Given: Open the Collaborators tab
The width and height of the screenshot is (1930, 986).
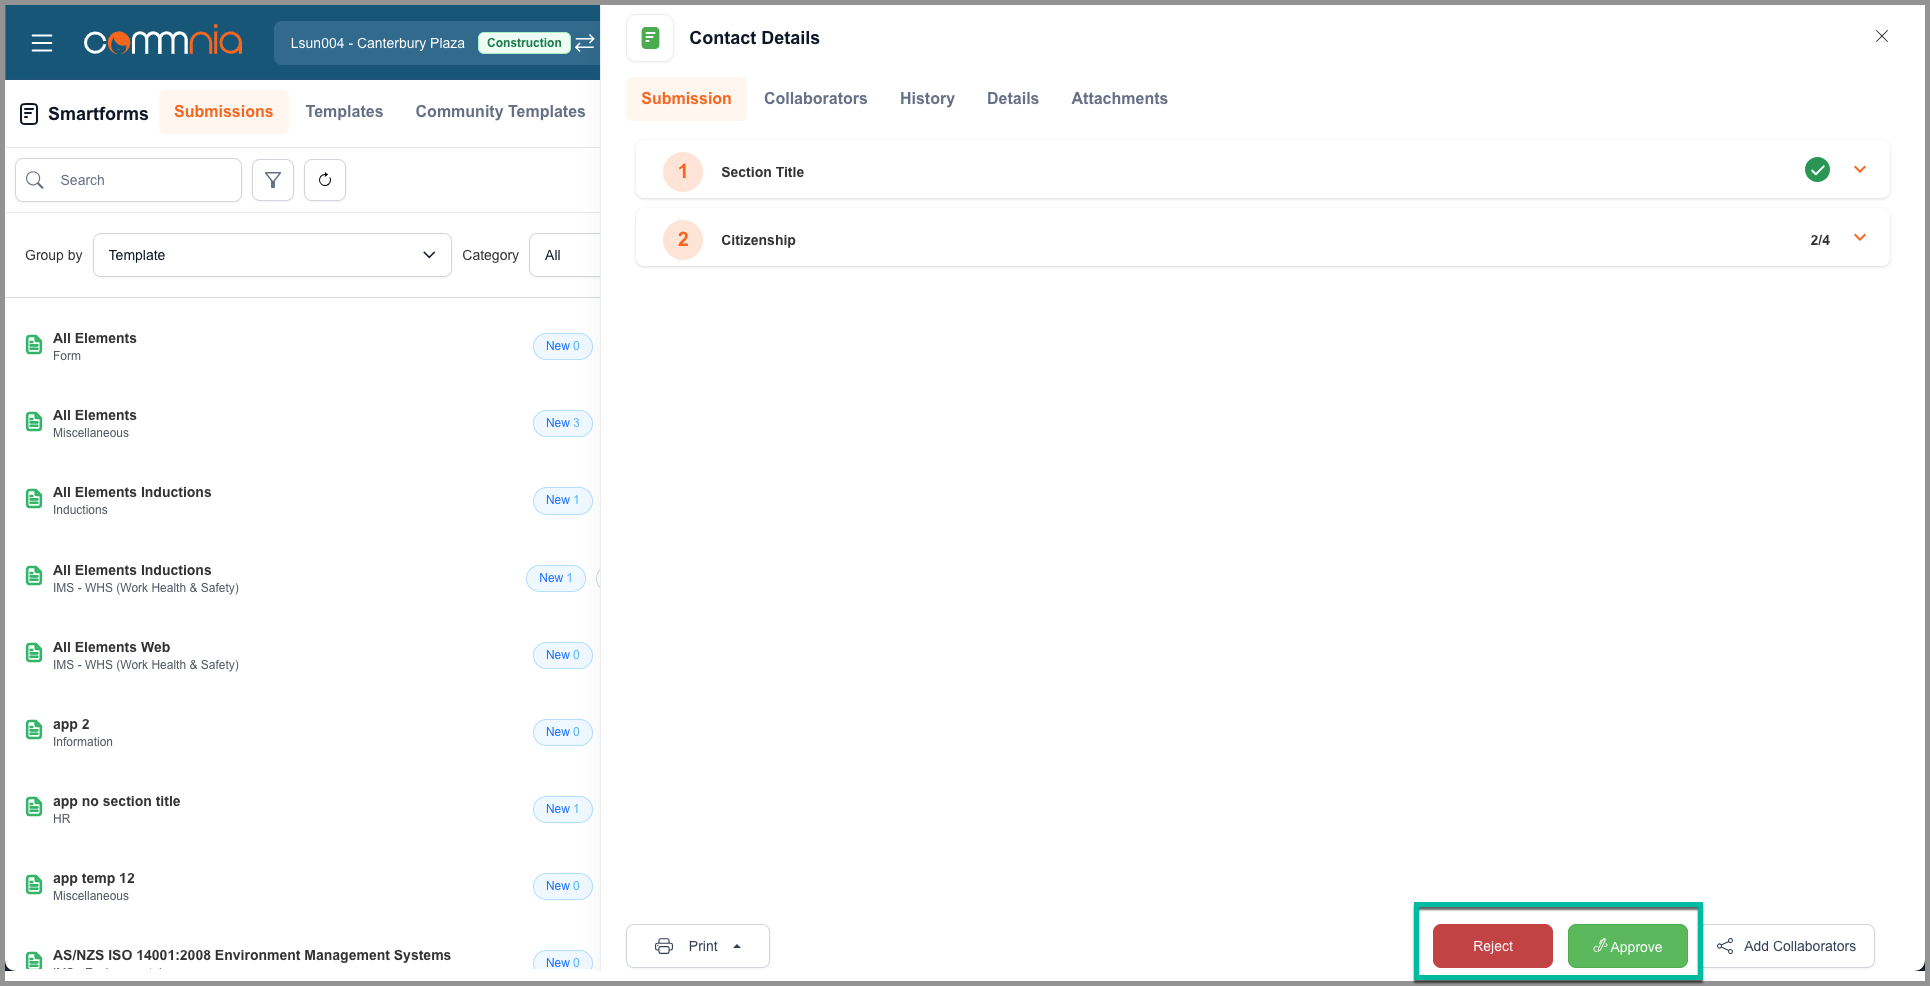Looking at the screenshot, I should pyautogui.click(x=815, y=99).
